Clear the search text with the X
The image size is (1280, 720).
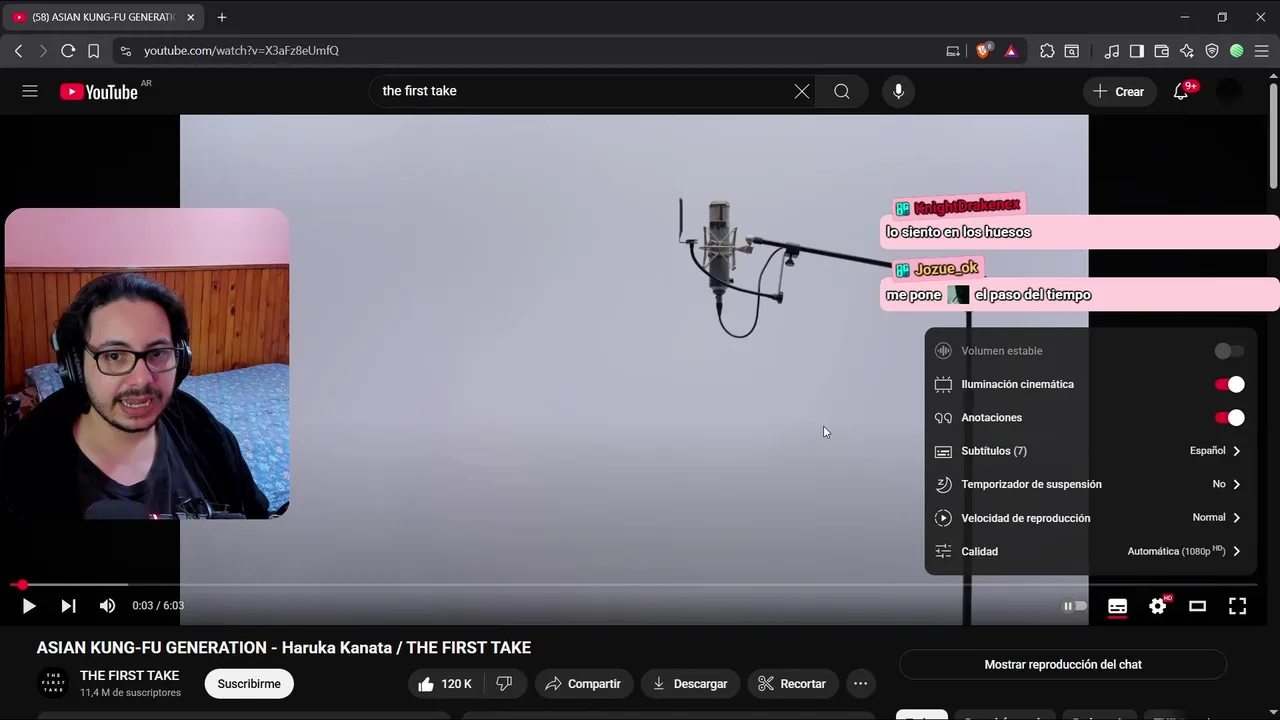(802, 91)
